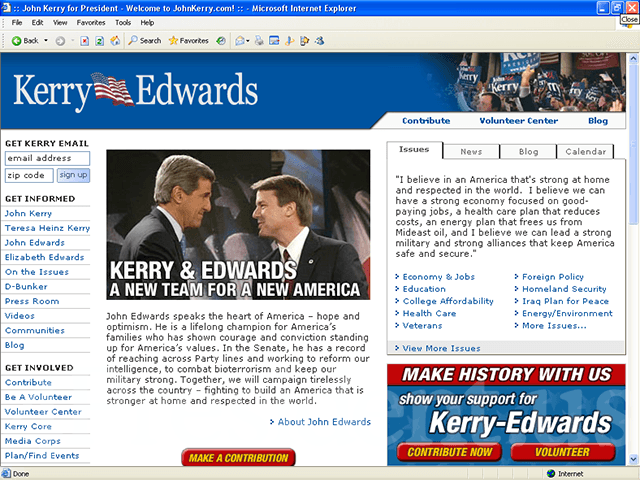Open the Videos link
640x480 pixels.
click(20, 316)
